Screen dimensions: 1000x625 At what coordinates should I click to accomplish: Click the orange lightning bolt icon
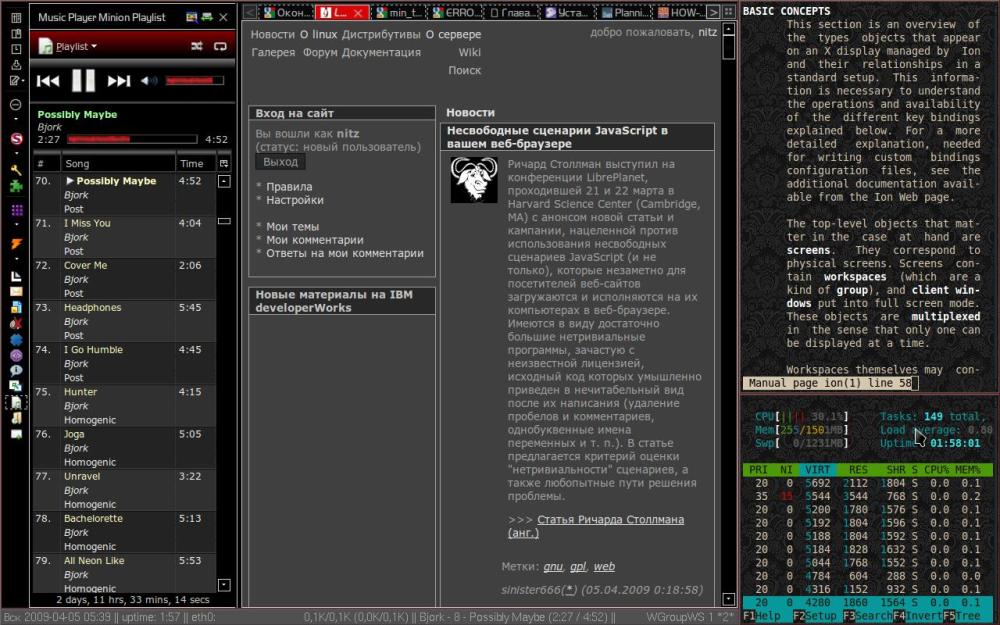(x=16, y=244)
